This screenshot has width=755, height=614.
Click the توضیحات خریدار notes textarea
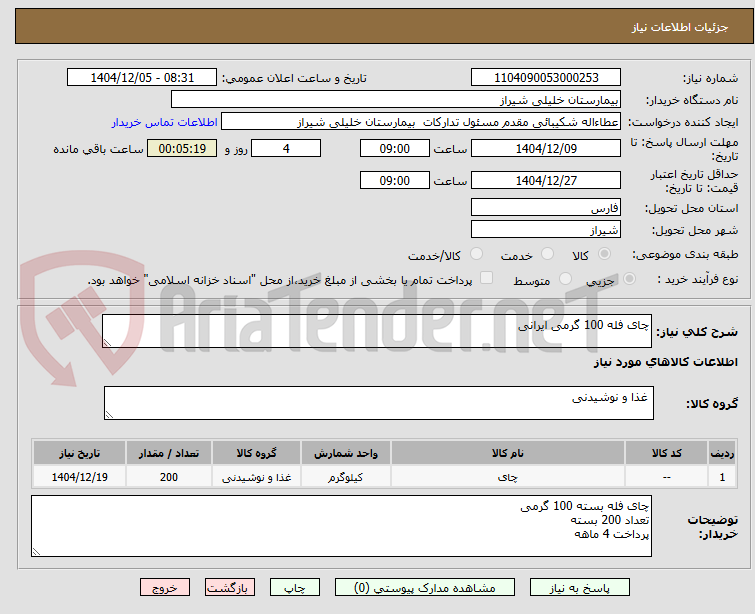click(341, 526)
